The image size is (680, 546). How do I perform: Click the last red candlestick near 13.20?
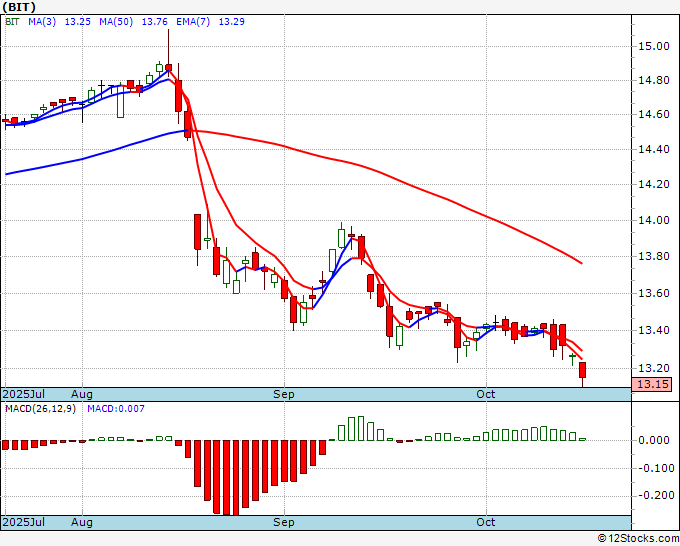pyautogui.click(x=582, y=370)
